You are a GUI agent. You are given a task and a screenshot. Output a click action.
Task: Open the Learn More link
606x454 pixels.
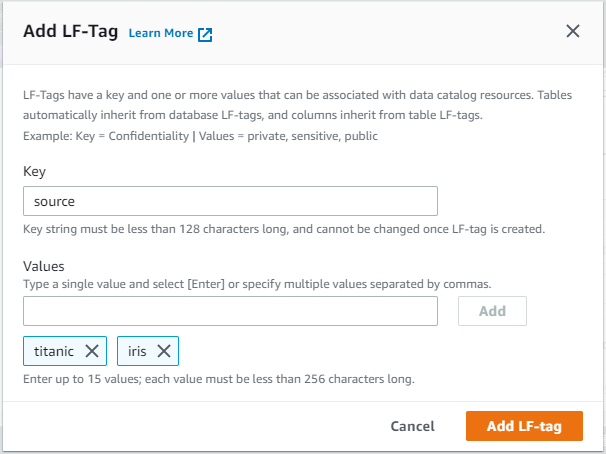[x=161, y=33]
